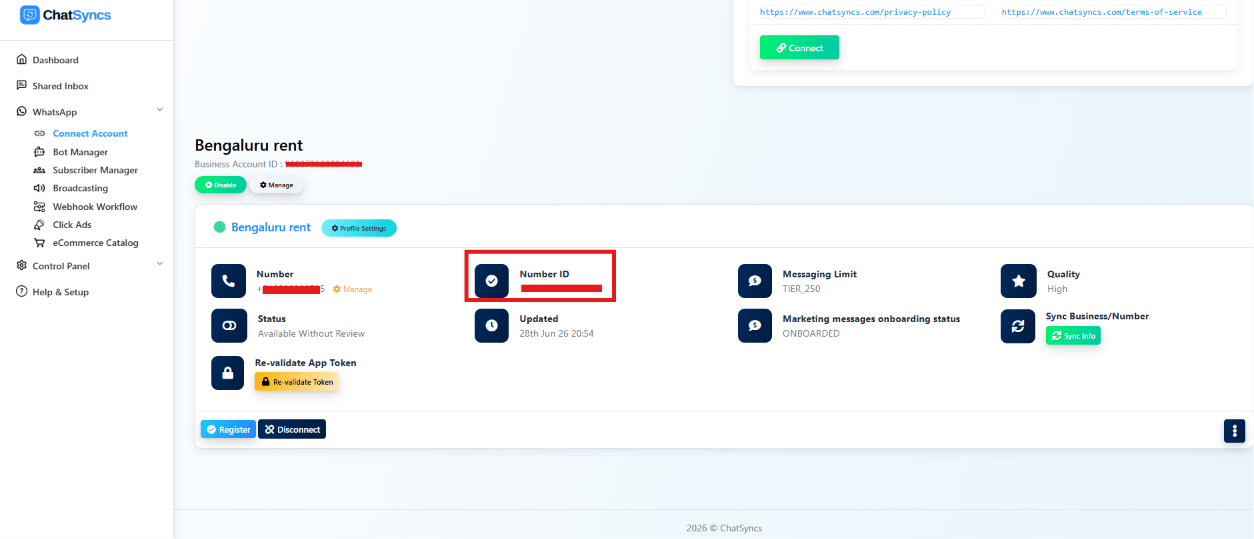1254x539 pixels.
Task: Click the TIER_250 messaging limit value
Action: [801, 289]
